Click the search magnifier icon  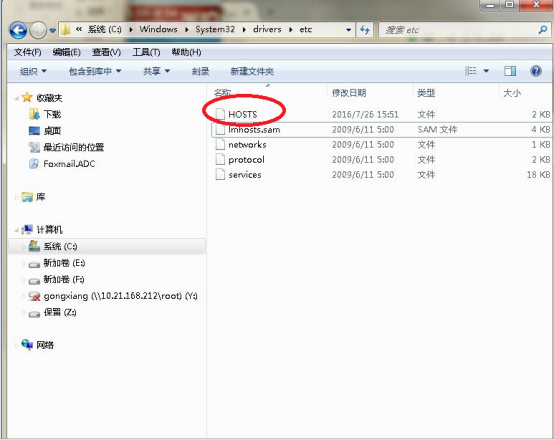pyautogui.click(x=543, y=30)
